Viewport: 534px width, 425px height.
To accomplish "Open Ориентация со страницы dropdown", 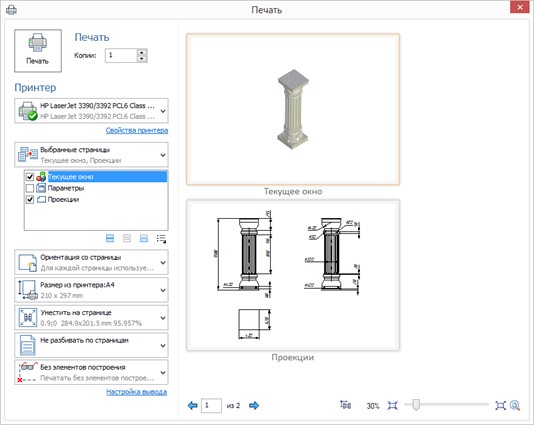I will point(91,262).
